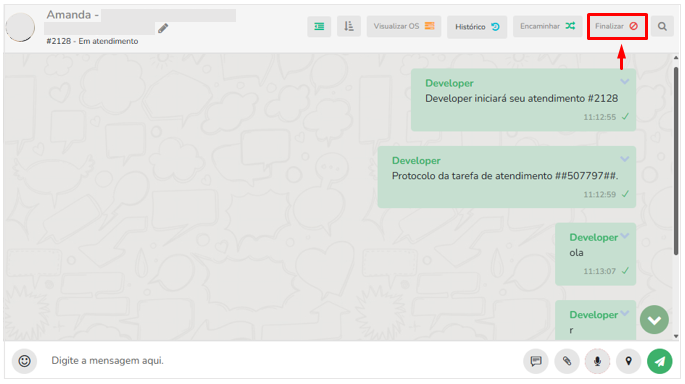Select the '#2128 - Em atendimento' status text
This screenshot has height=384, width=685.
point(92,42)
